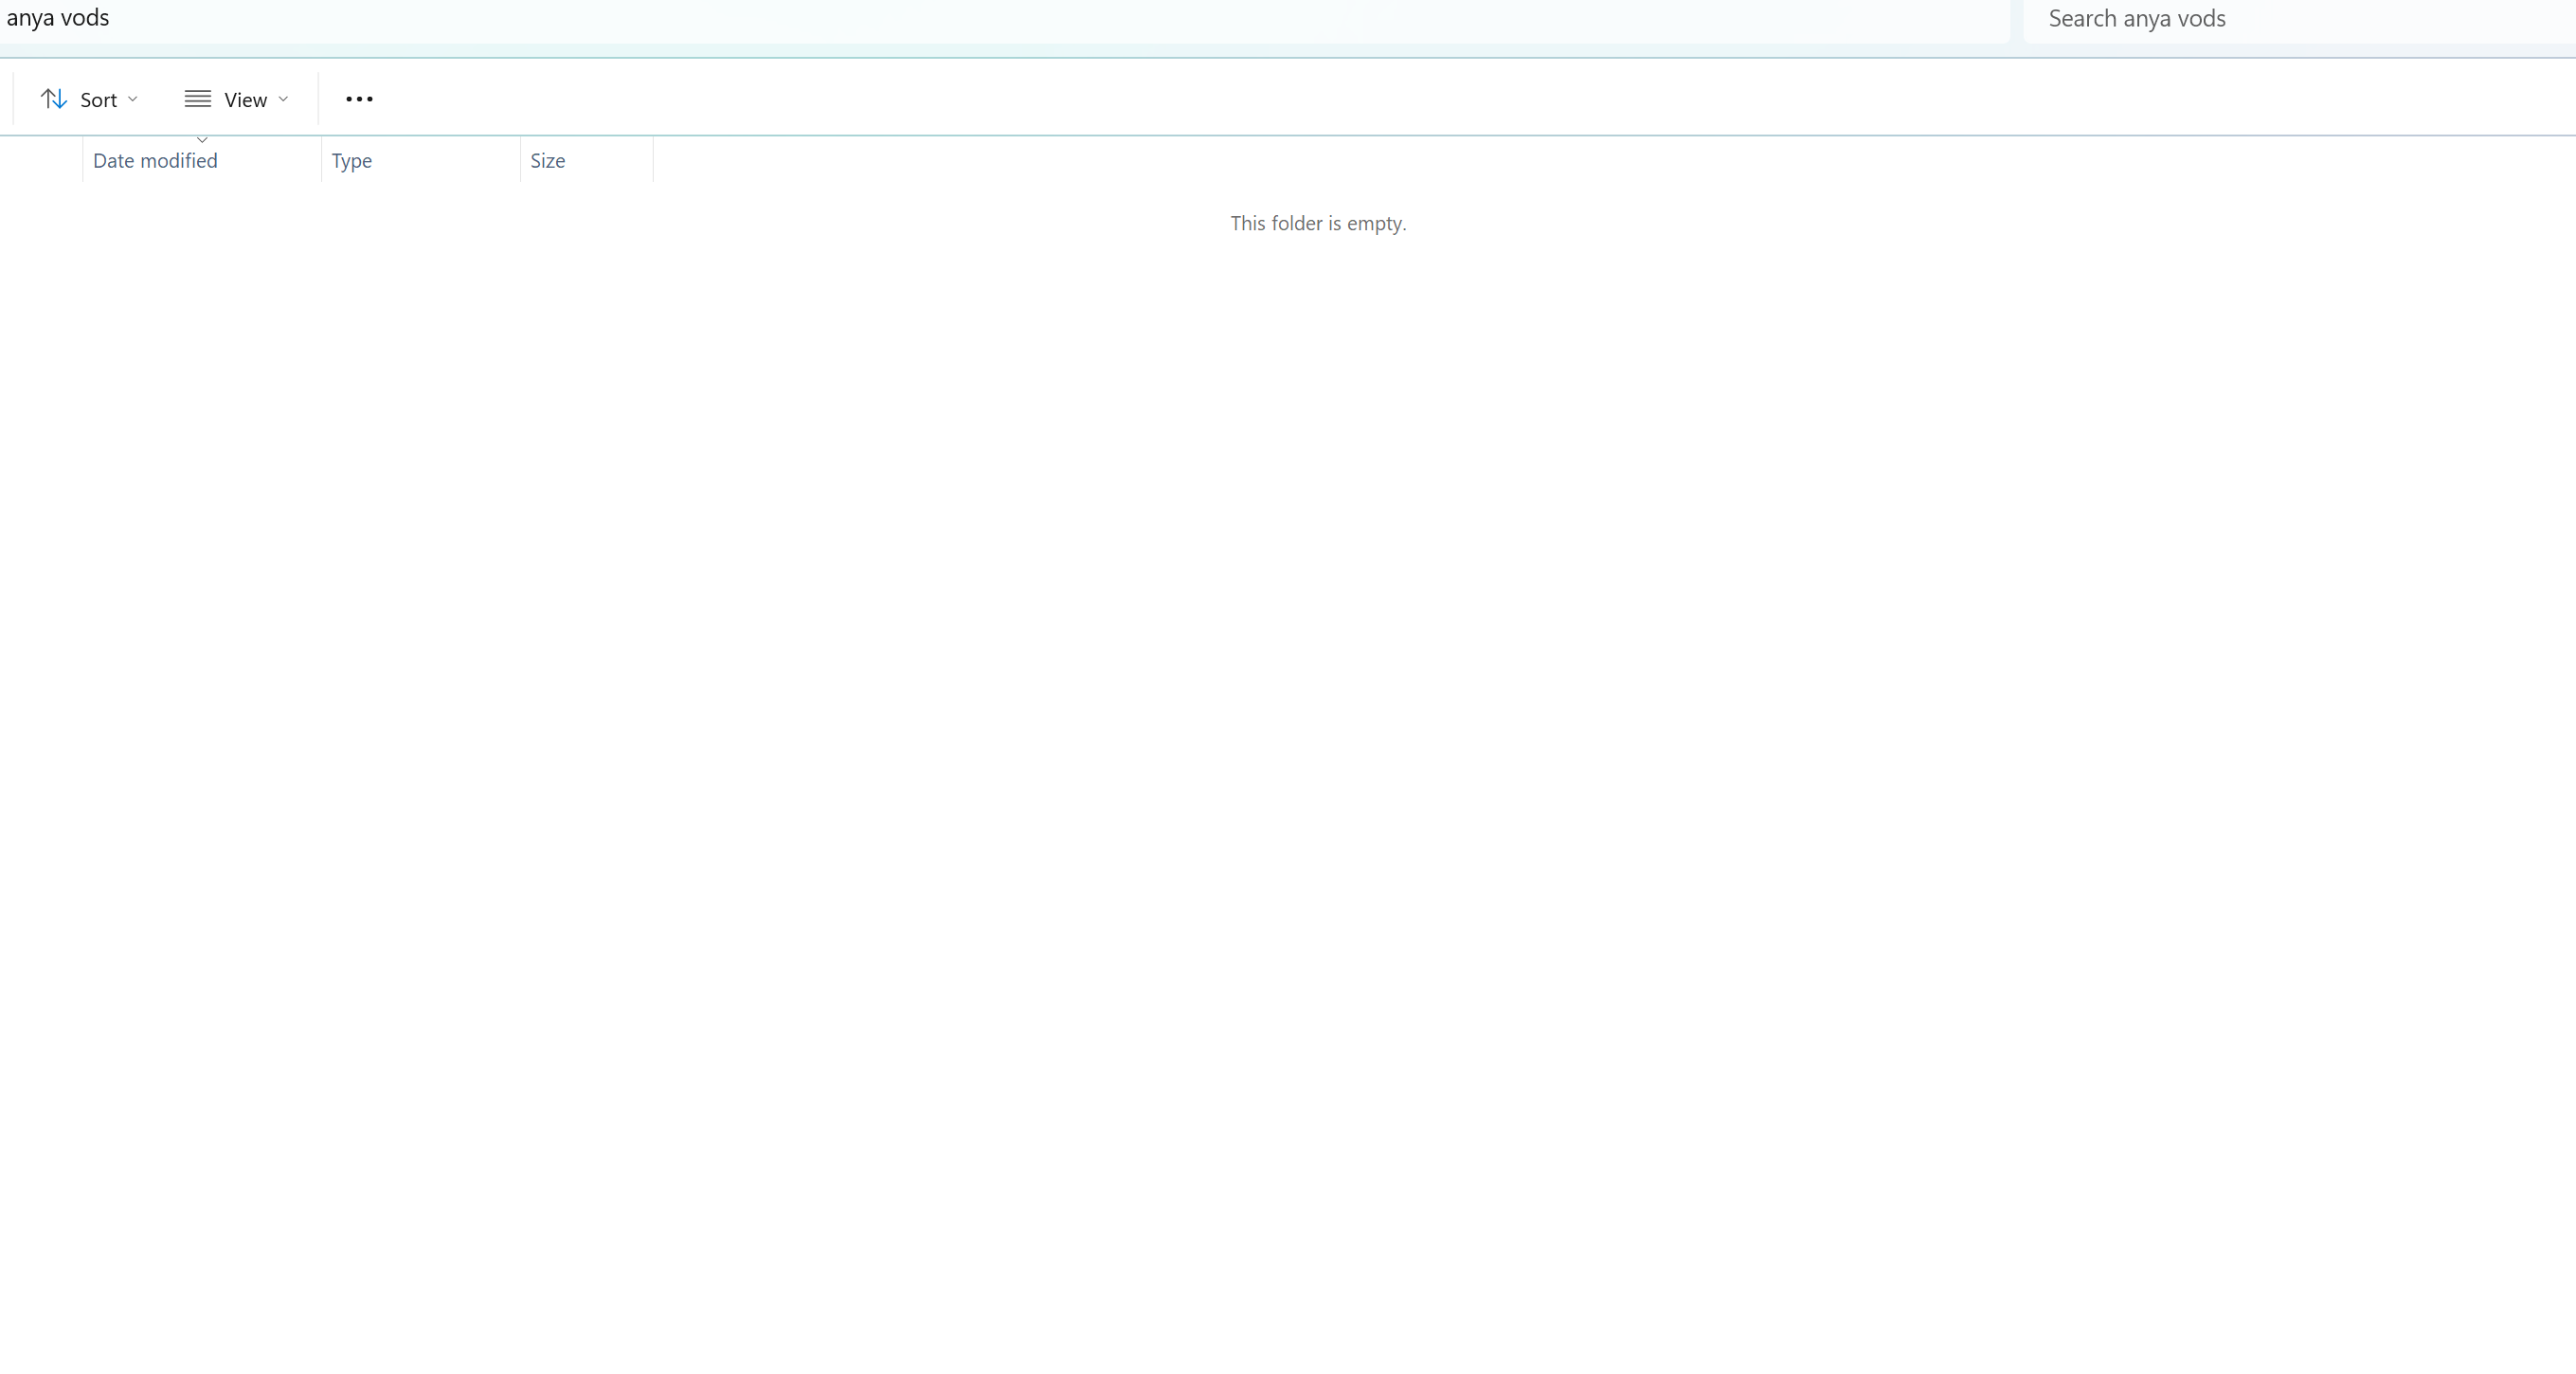Click the 'This folder is empty.' message
This screenshot has width=2576, height=1374.
[1318, 223]
